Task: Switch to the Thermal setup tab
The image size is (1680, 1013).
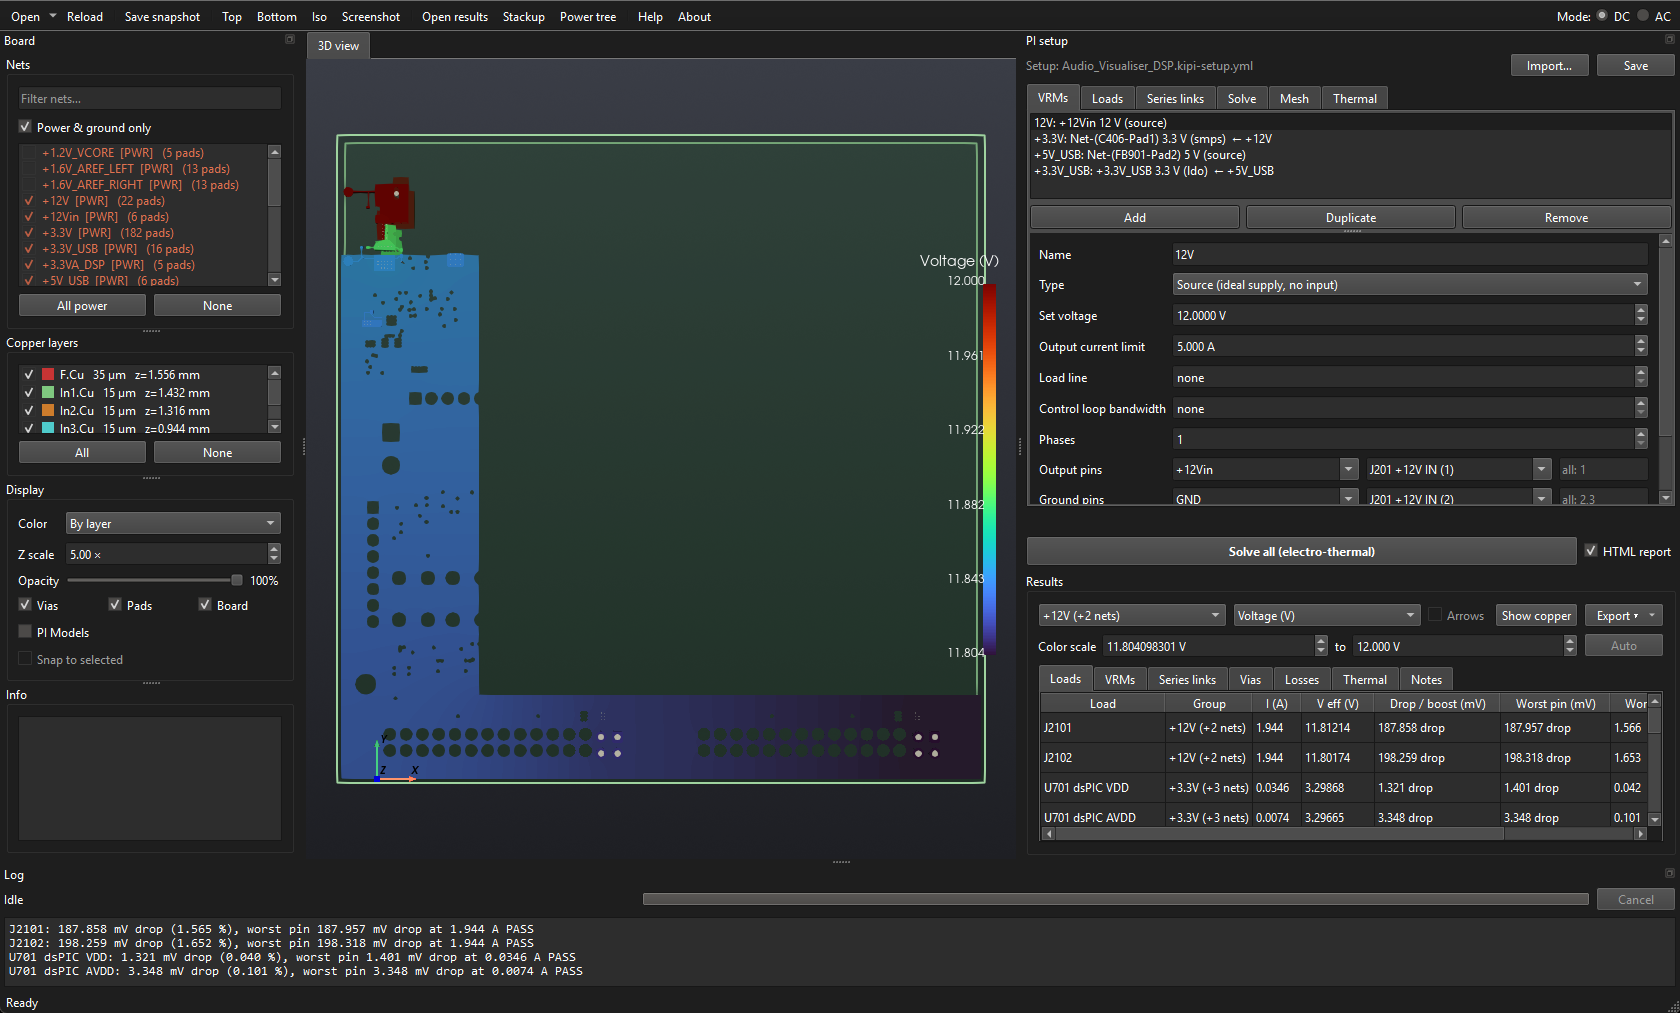Action: 1354,98
